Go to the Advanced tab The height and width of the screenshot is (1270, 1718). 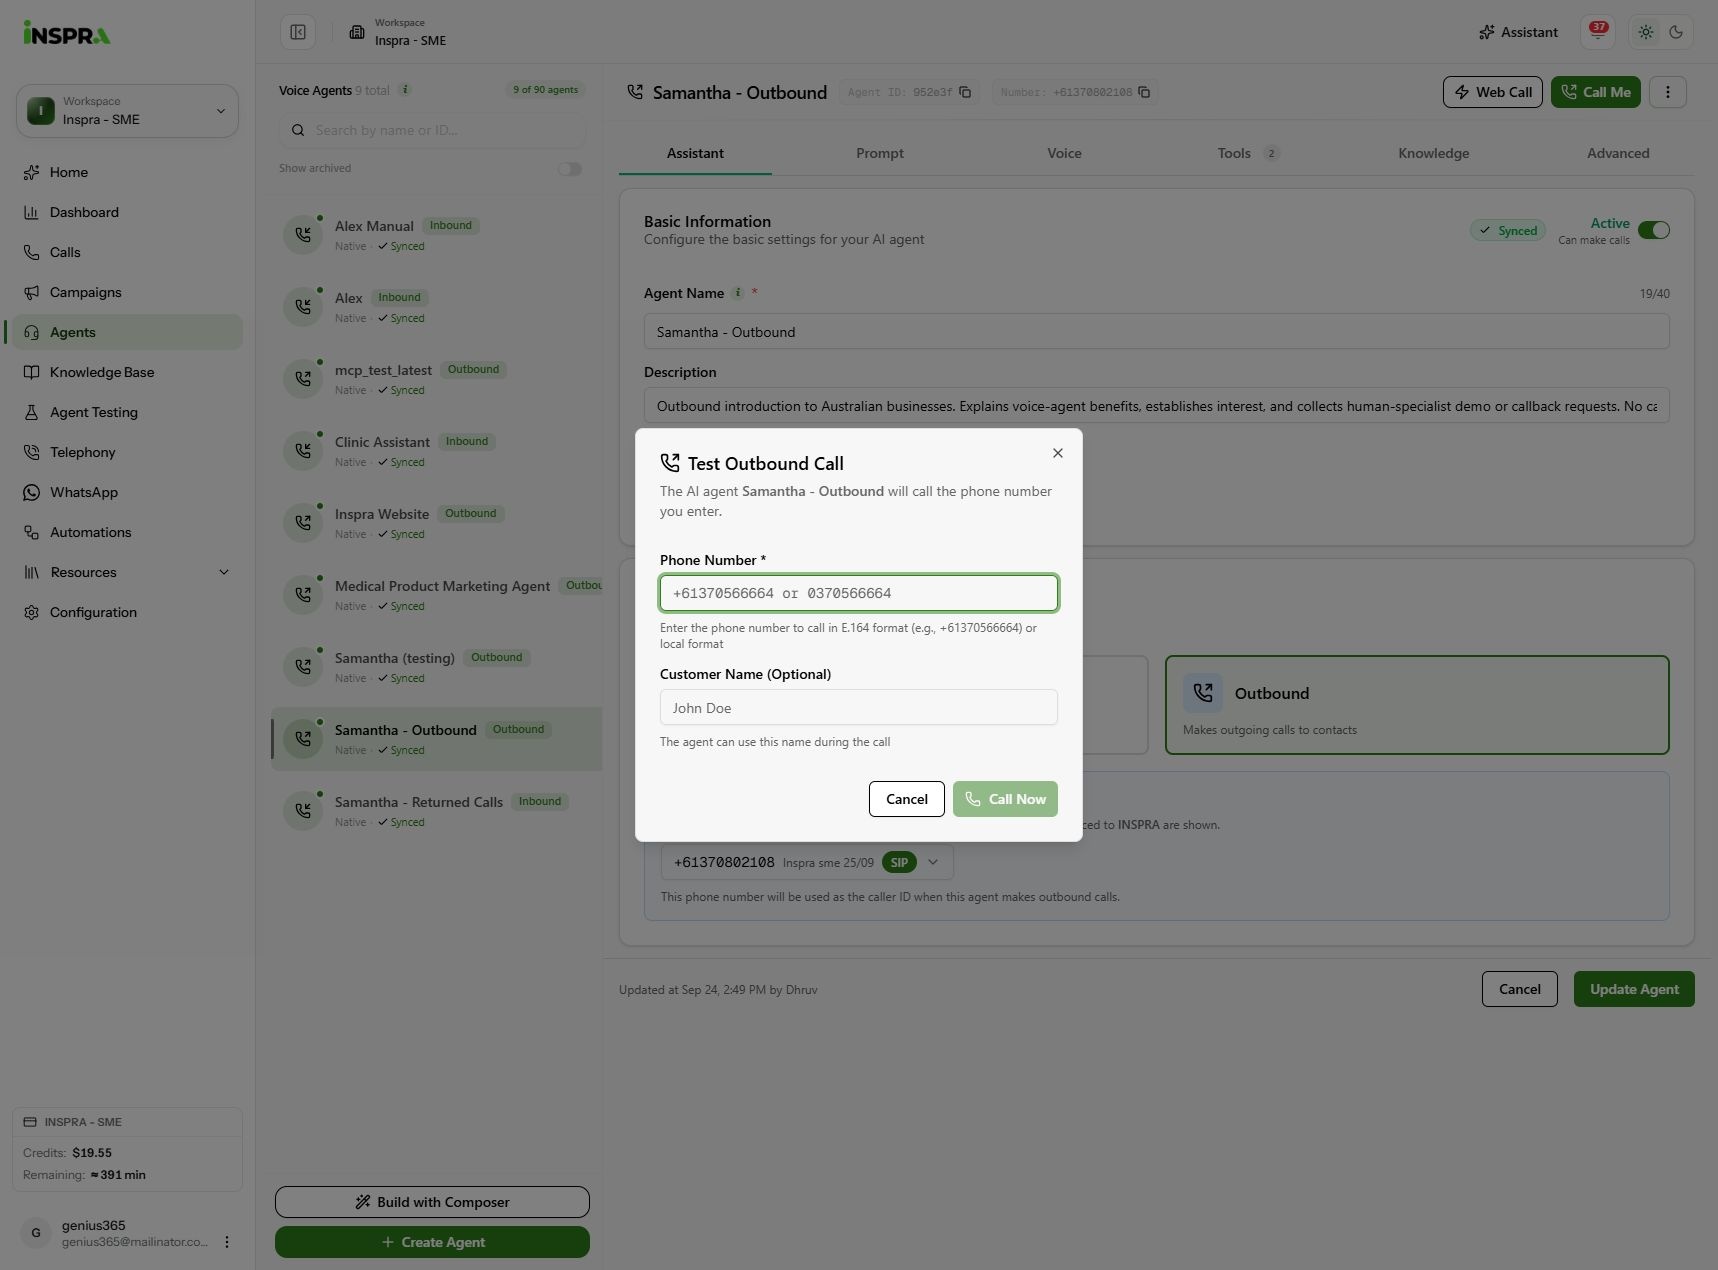point(1617,153)
